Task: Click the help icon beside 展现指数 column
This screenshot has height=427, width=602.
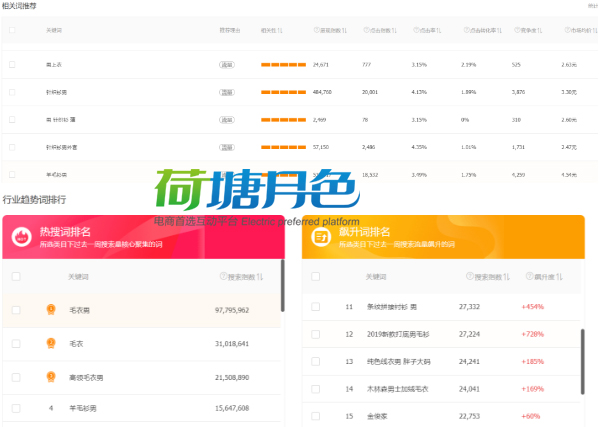Action: coord(316,30)
